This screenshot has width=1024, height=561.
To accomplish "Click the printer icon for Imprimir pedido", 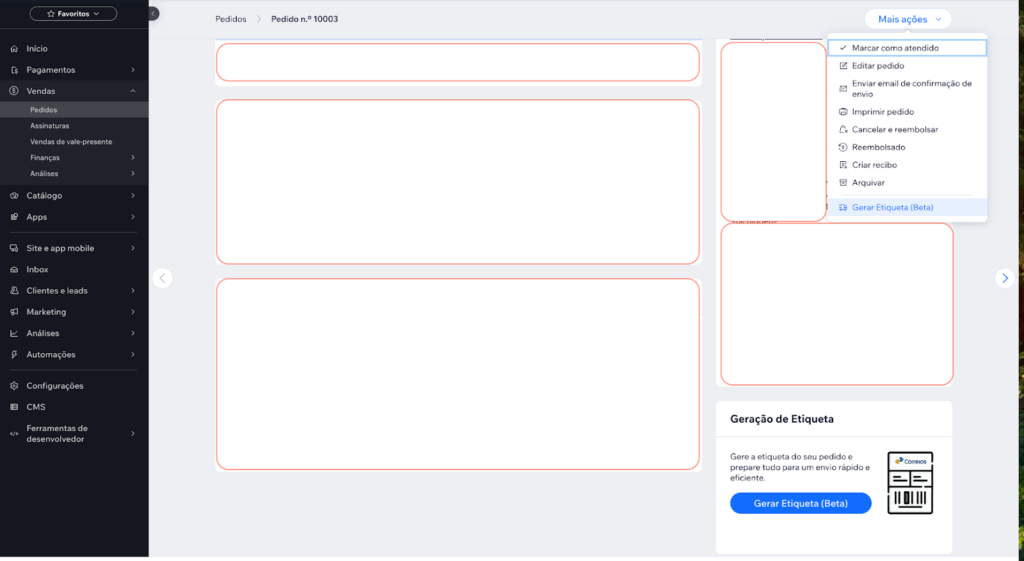I will pos(843,112).
